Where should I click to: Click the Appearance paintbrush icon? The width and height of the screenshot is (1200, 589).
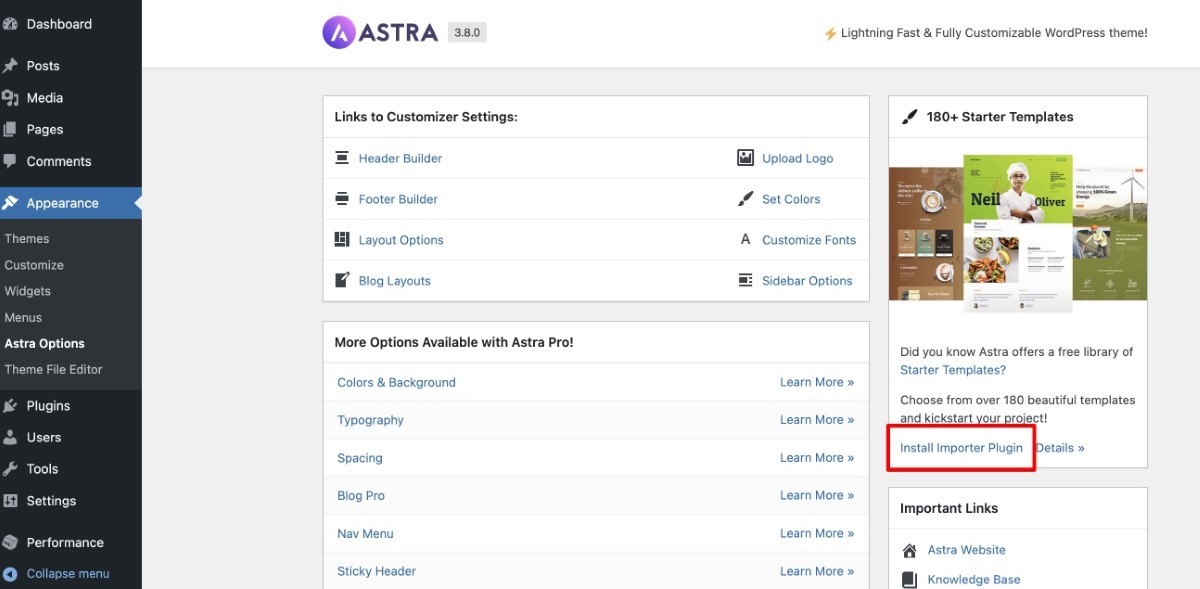(10, 203)
